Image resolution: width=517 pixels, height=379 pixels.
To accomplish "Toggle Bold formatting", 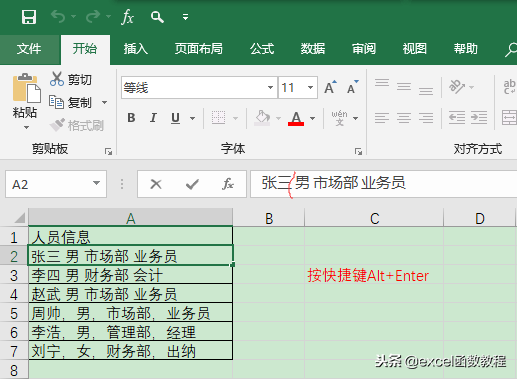I will point(131,118).
